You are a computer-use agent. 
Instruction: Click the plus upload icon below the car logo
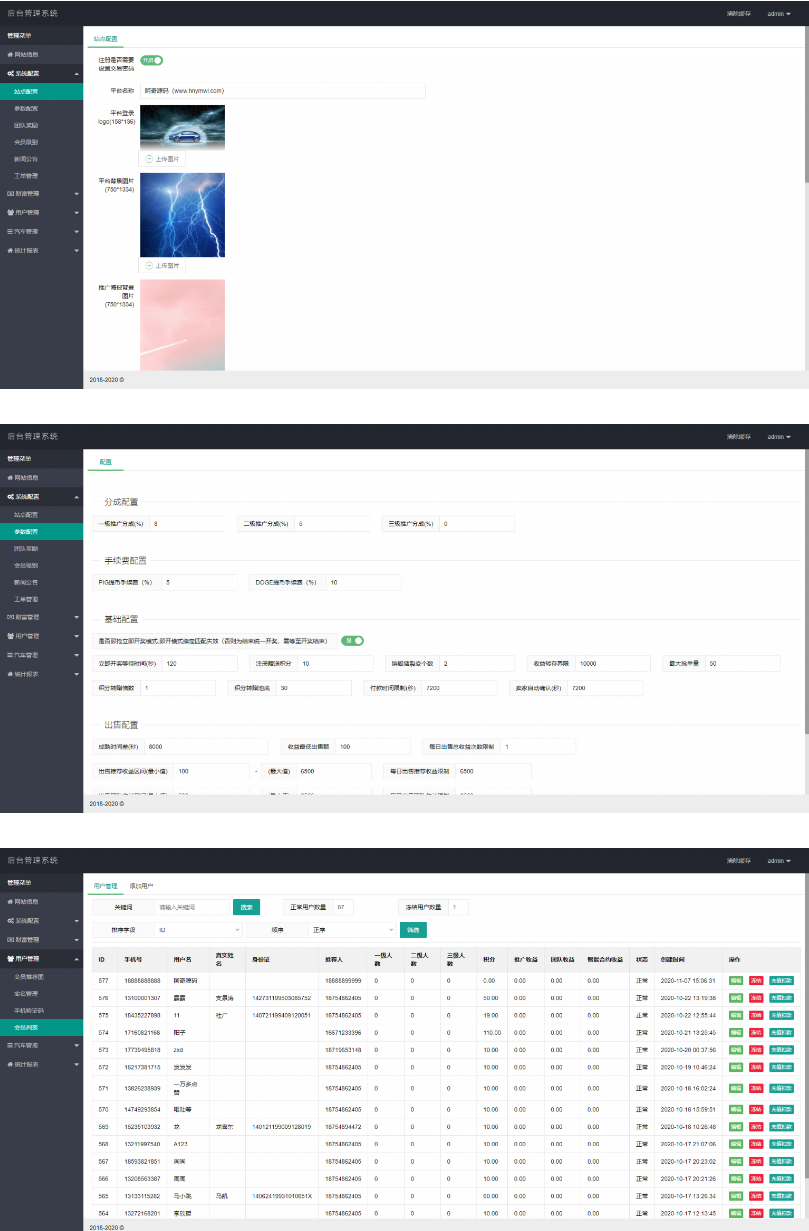[150, 159]
